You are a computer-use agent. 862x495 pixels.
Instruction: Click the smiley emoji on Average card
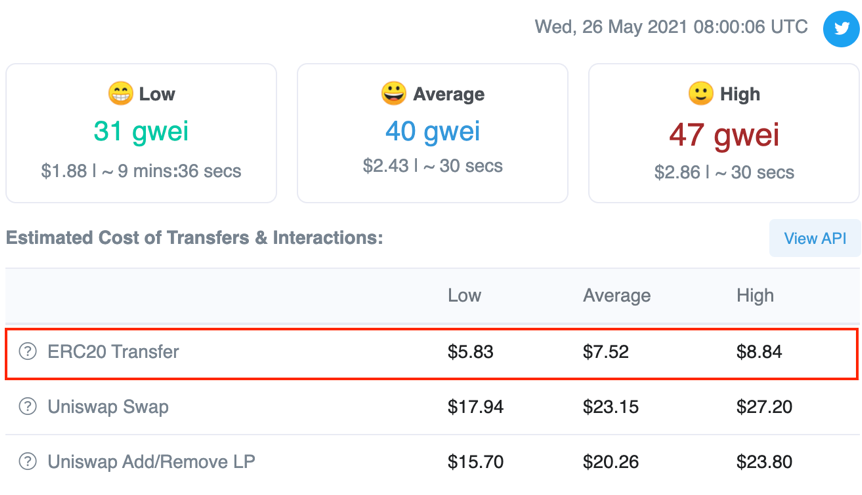click(394, 94)
